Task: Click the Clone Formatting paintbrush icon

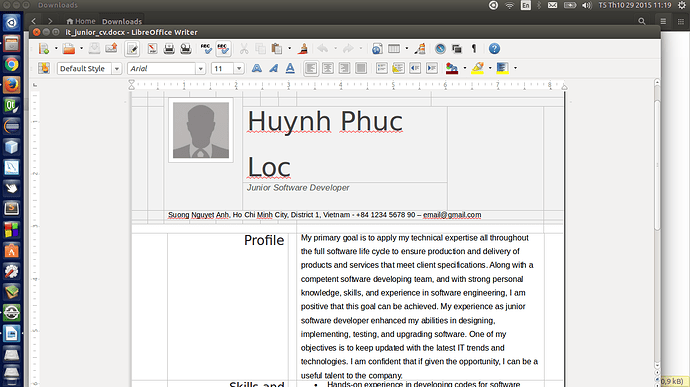Action: click(x=302, y=49)
